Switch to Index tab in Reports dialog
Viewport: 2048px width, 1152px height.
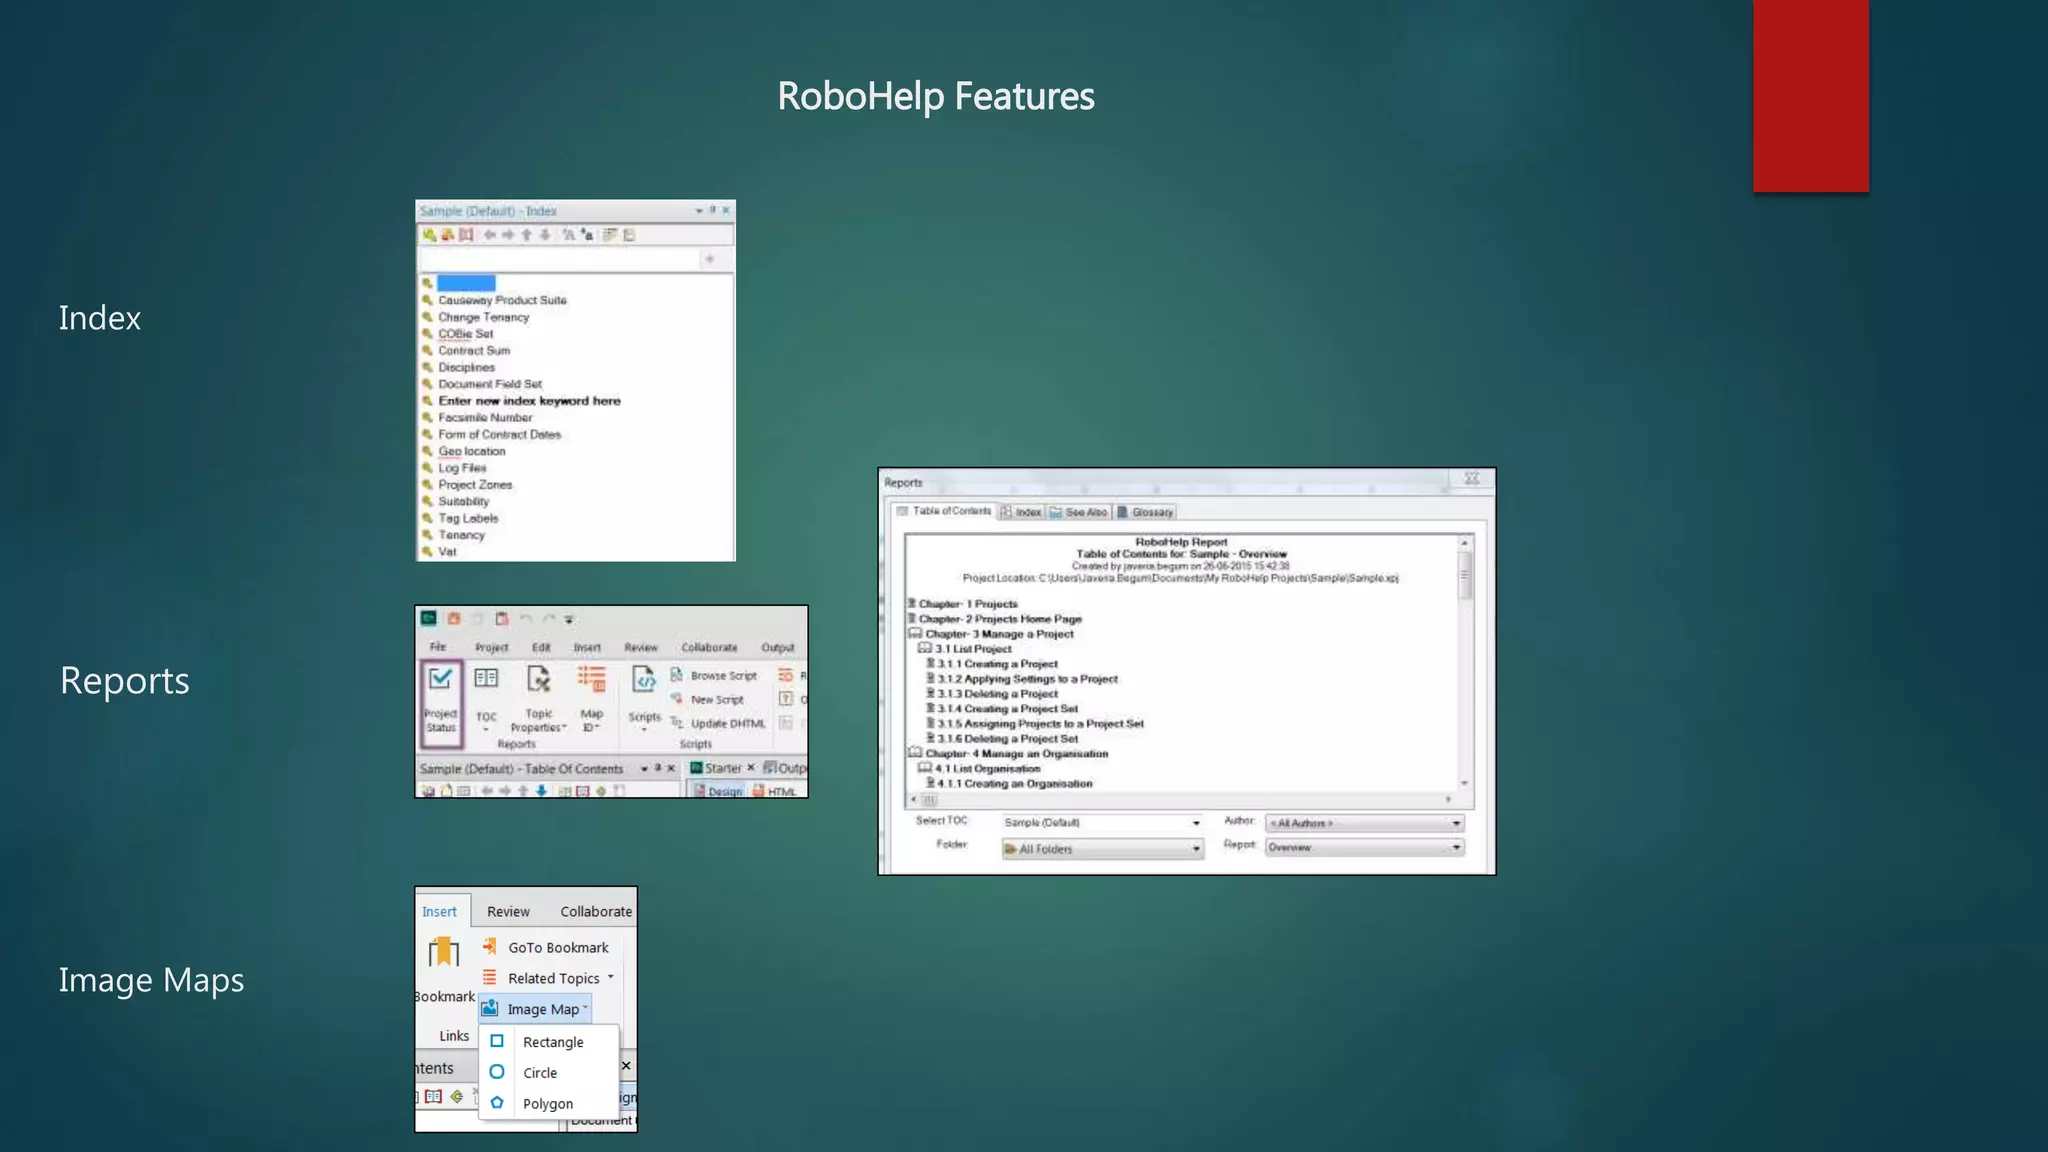[x=1021, y=512]
